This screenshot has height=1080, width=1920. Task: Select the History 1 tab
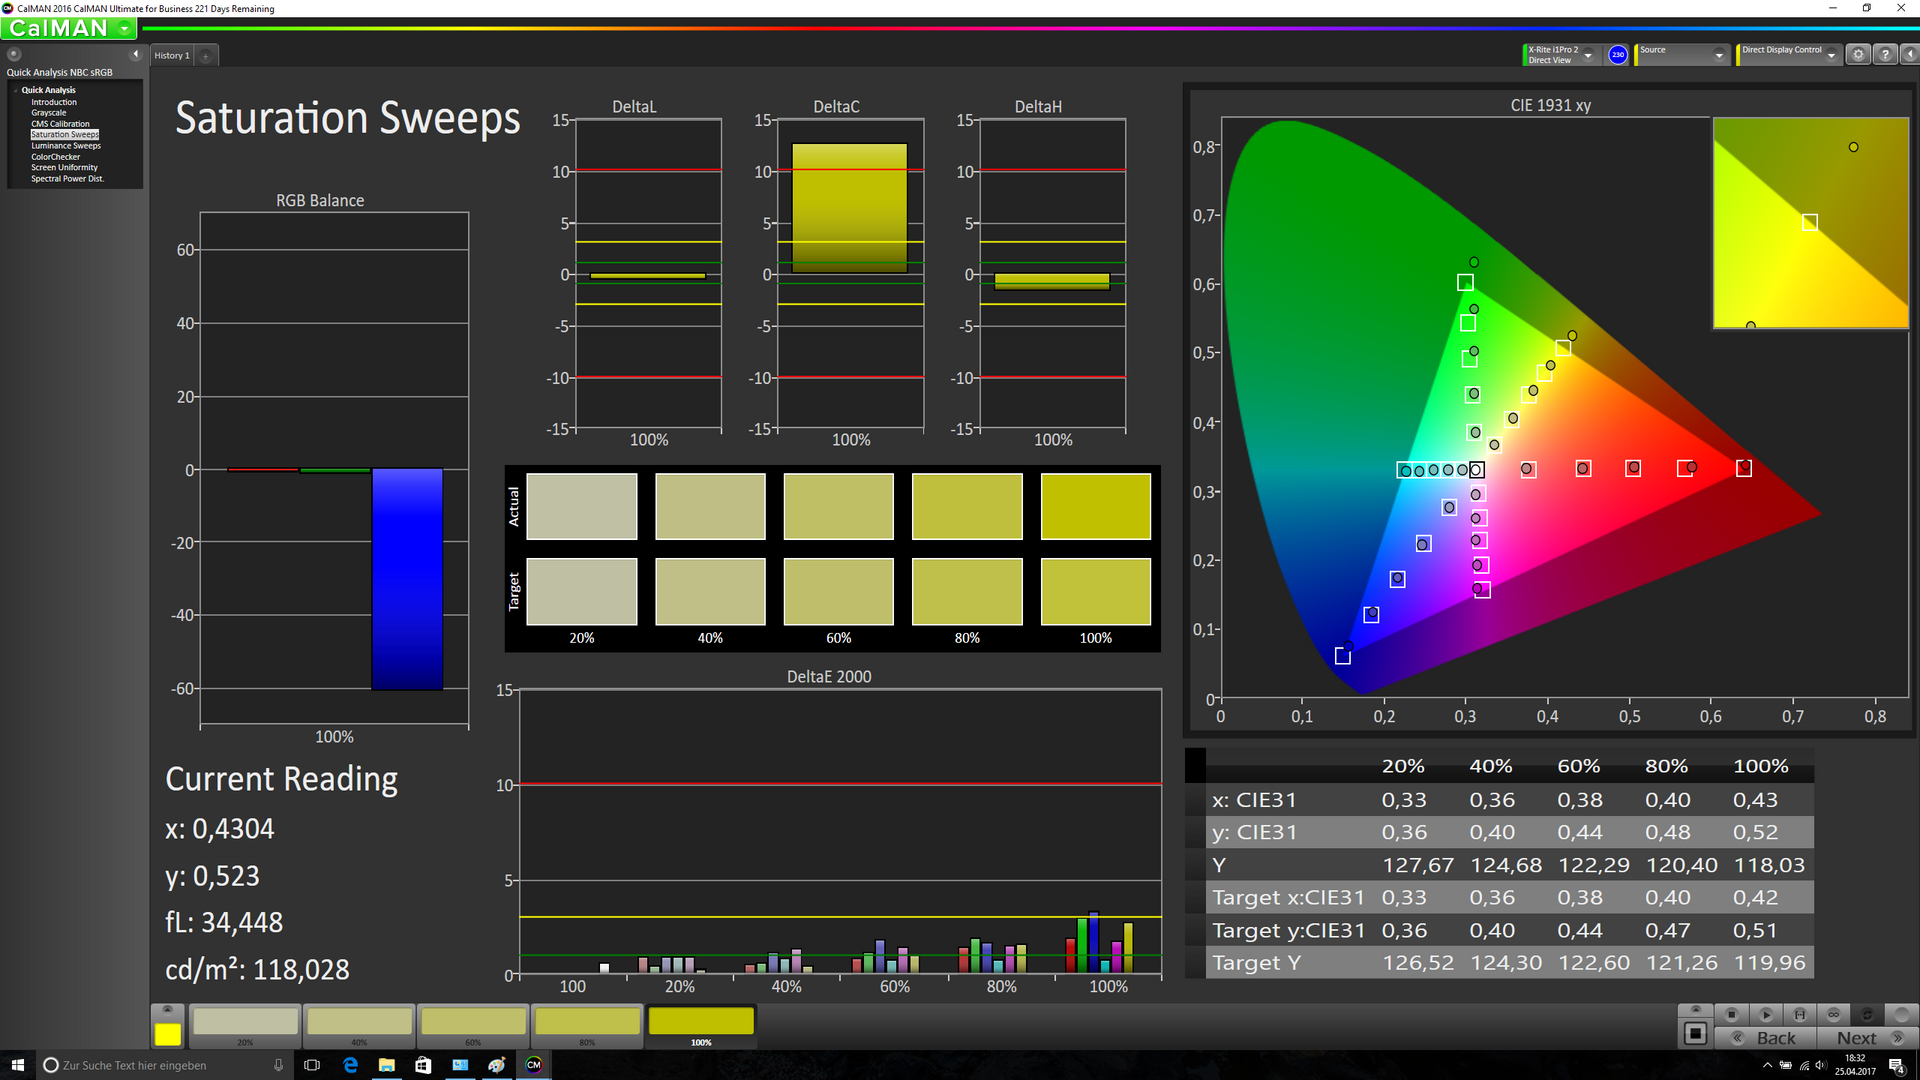pos(171,56)
